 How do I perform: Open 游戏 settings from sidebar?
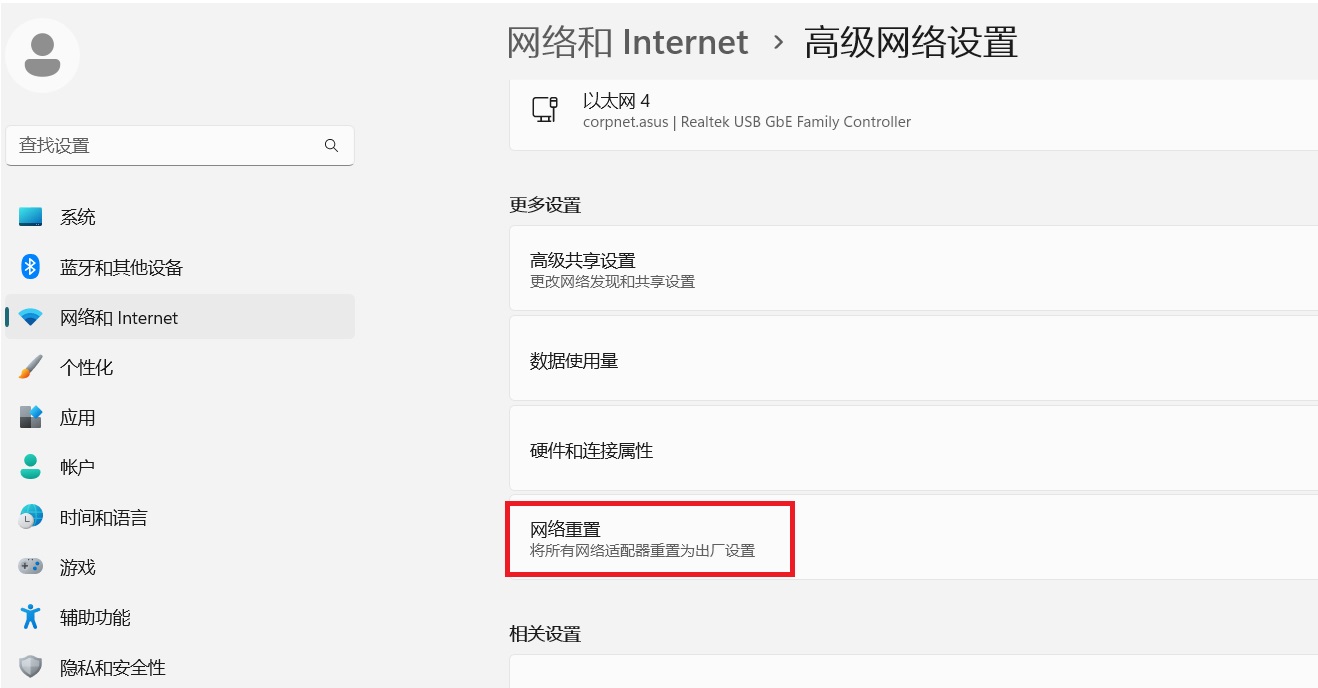(78, 567)
